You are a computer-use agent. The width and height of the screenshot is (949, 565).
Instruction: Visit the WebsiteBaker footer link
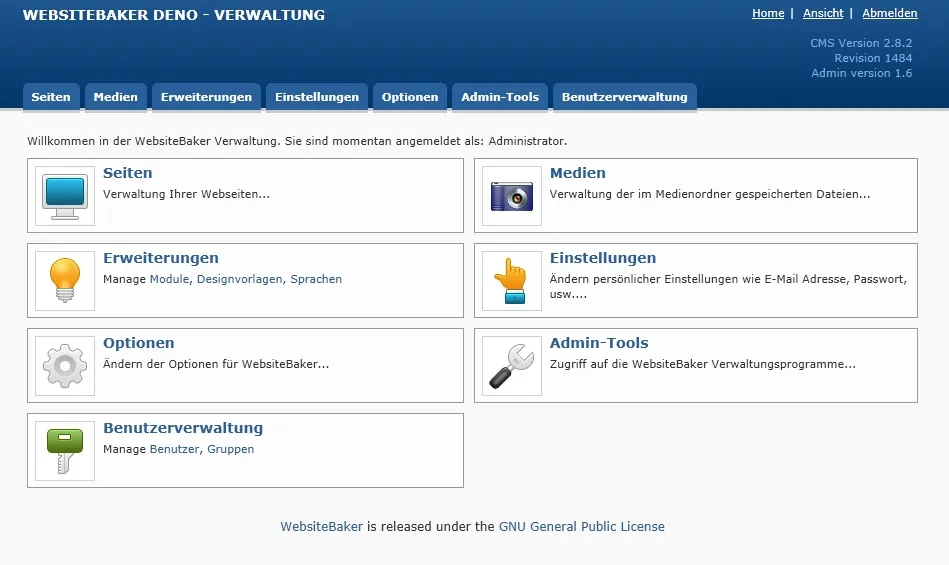click(321, 526)
